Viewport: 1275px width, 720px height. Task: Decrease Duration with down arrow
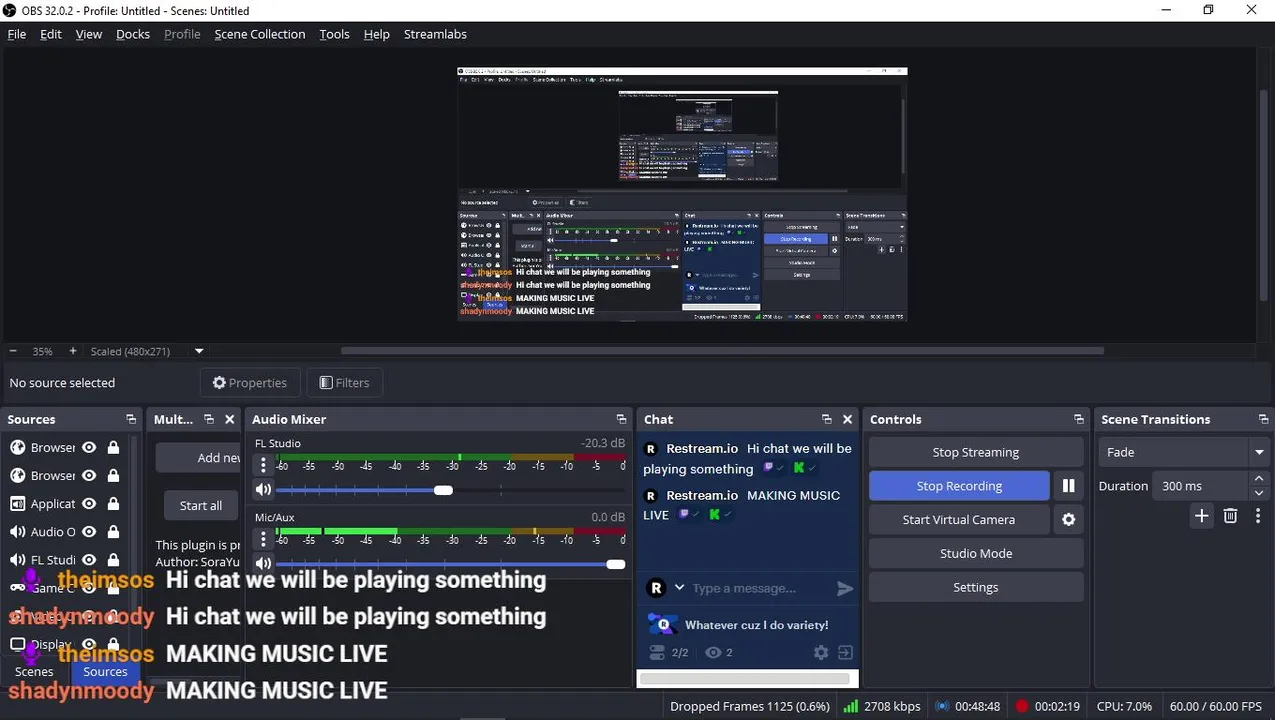pyautogui.click(x=1259, y=493)
